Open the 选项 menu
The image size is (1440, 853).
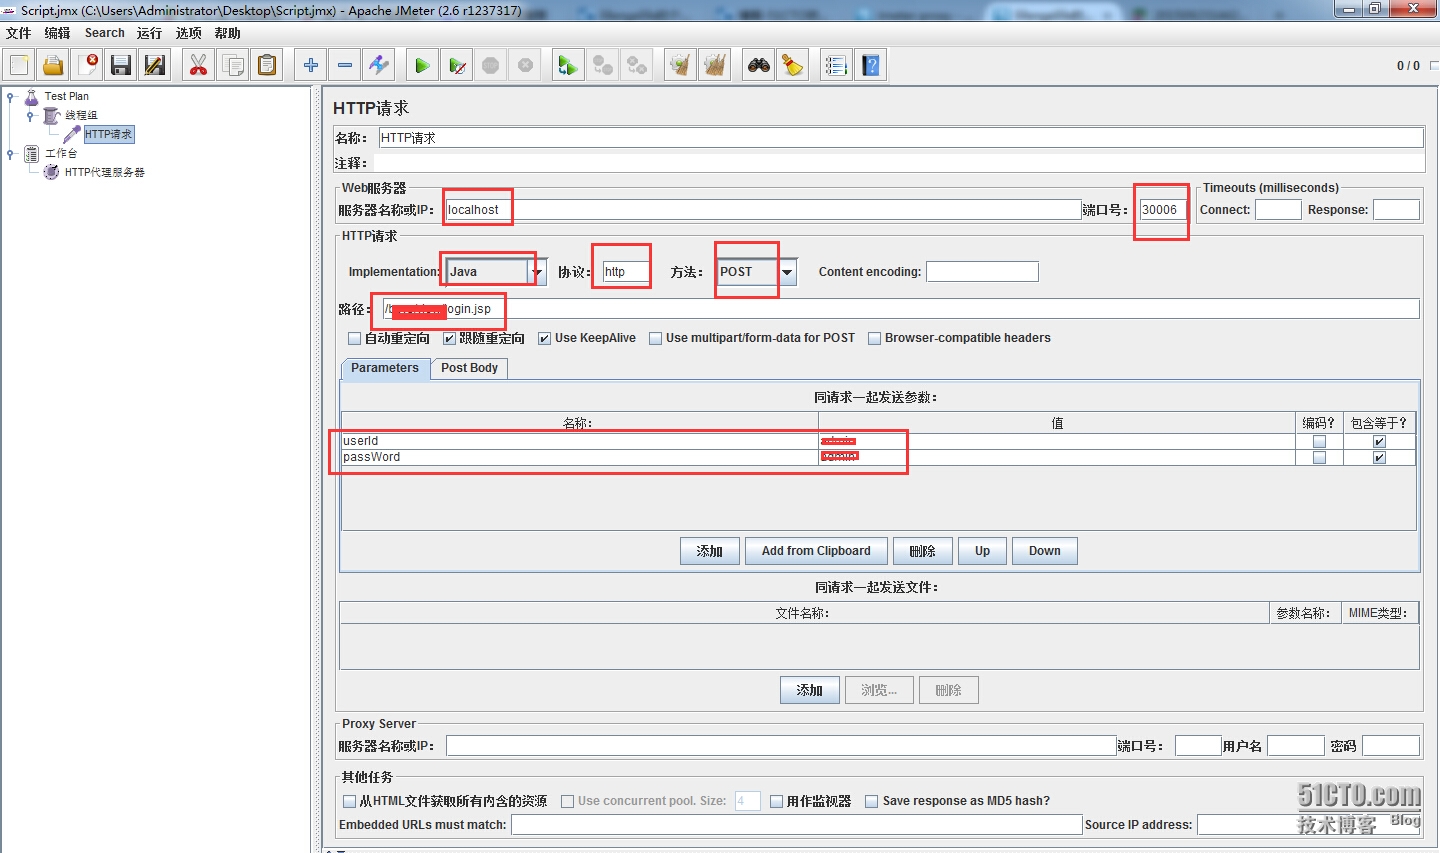coord(188,33)
